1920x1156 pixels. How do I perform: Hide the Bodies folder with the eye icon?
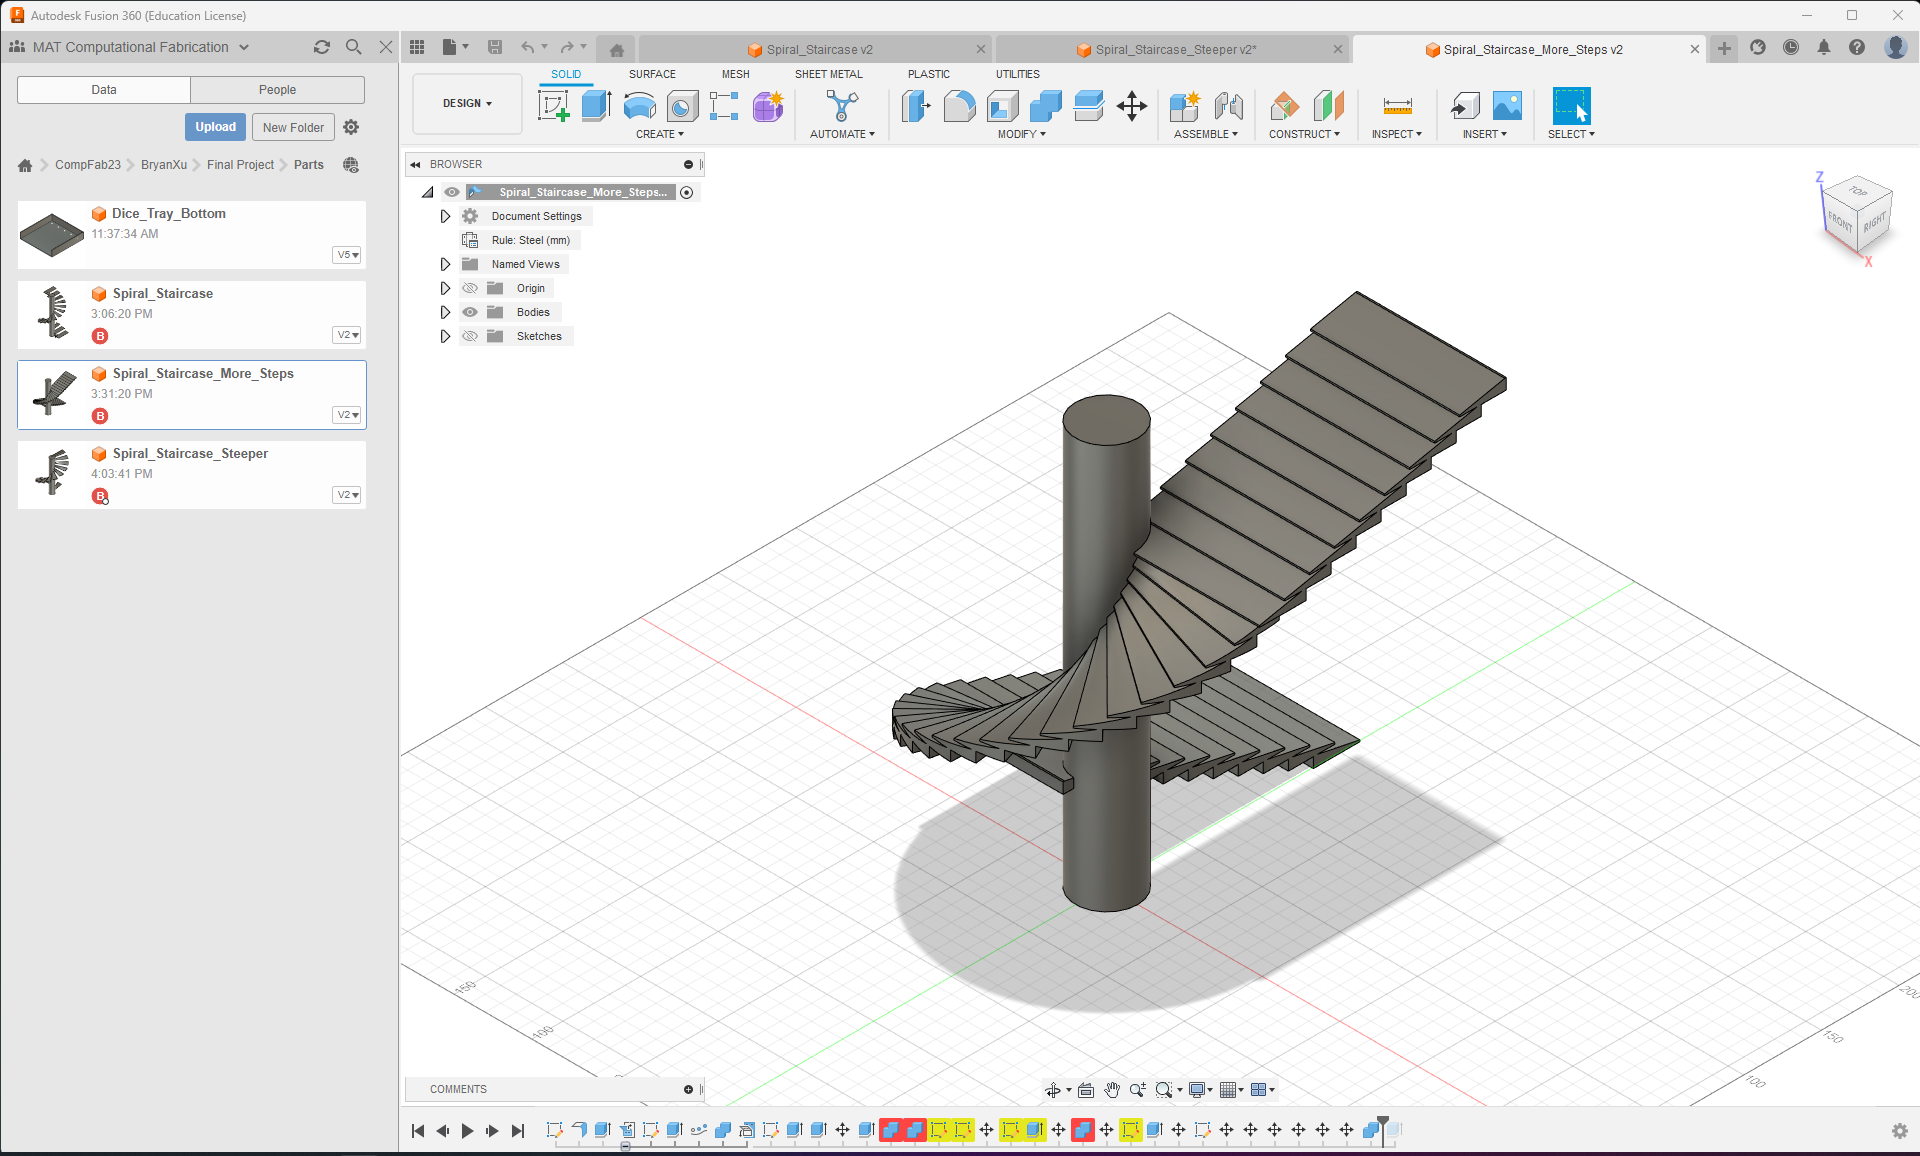pos(470,312)
